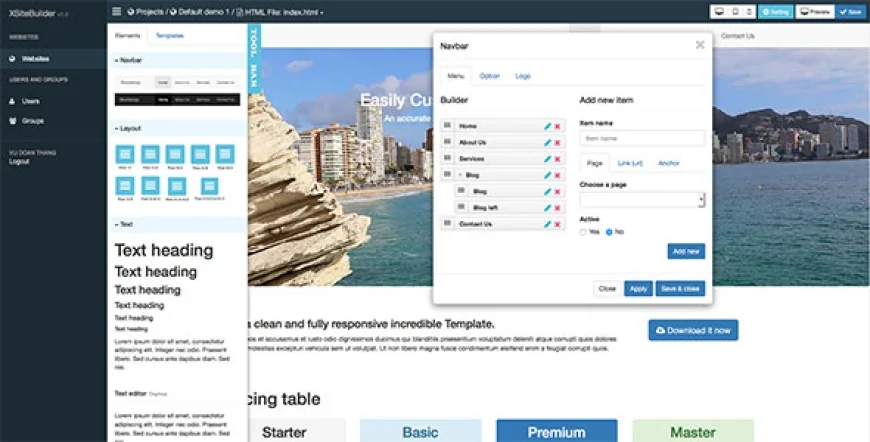Click the Logout link
The width and height of the screenshot is (870, 442).
pos(19,161)
